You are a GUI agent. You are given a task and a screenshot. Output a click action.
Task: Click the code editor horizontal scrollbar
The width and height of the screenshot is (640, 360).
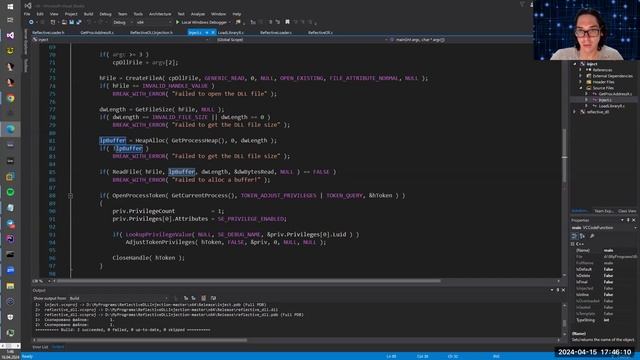(249, 281)
